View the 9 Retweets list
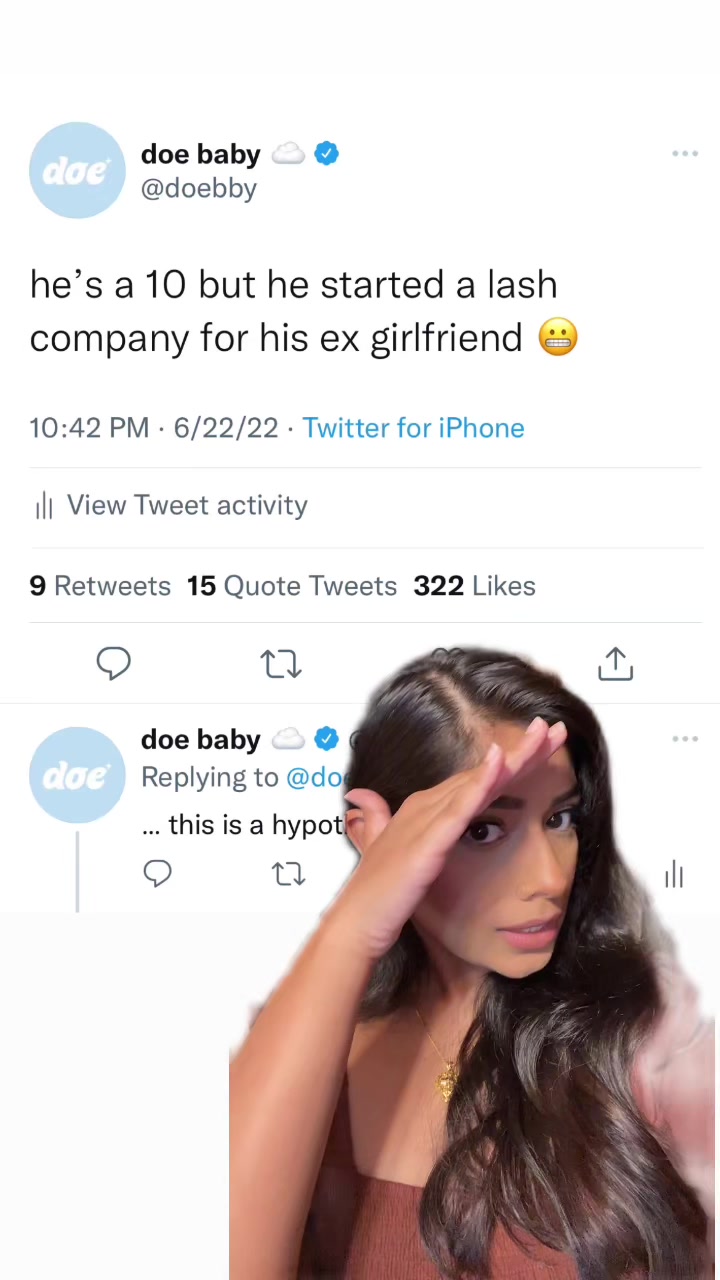 (x=100, y=586)
